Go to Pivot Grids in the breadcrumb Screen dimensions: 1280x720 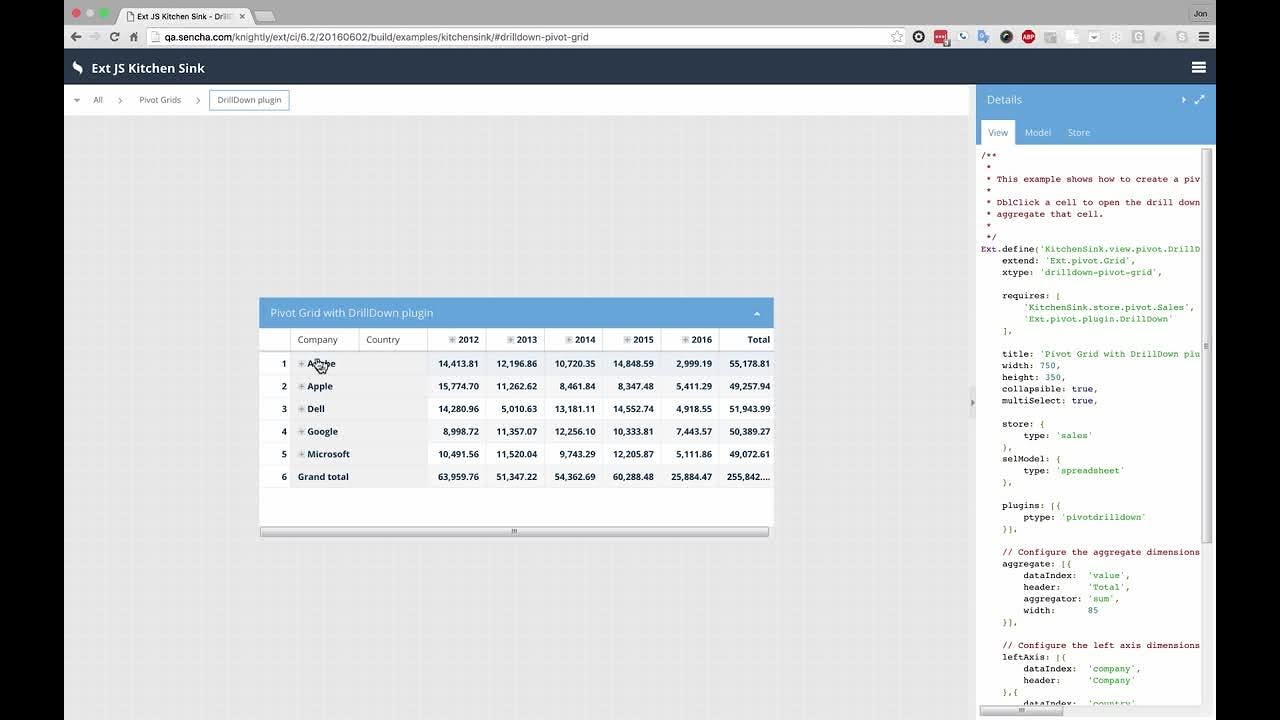(x=160, y=100)
